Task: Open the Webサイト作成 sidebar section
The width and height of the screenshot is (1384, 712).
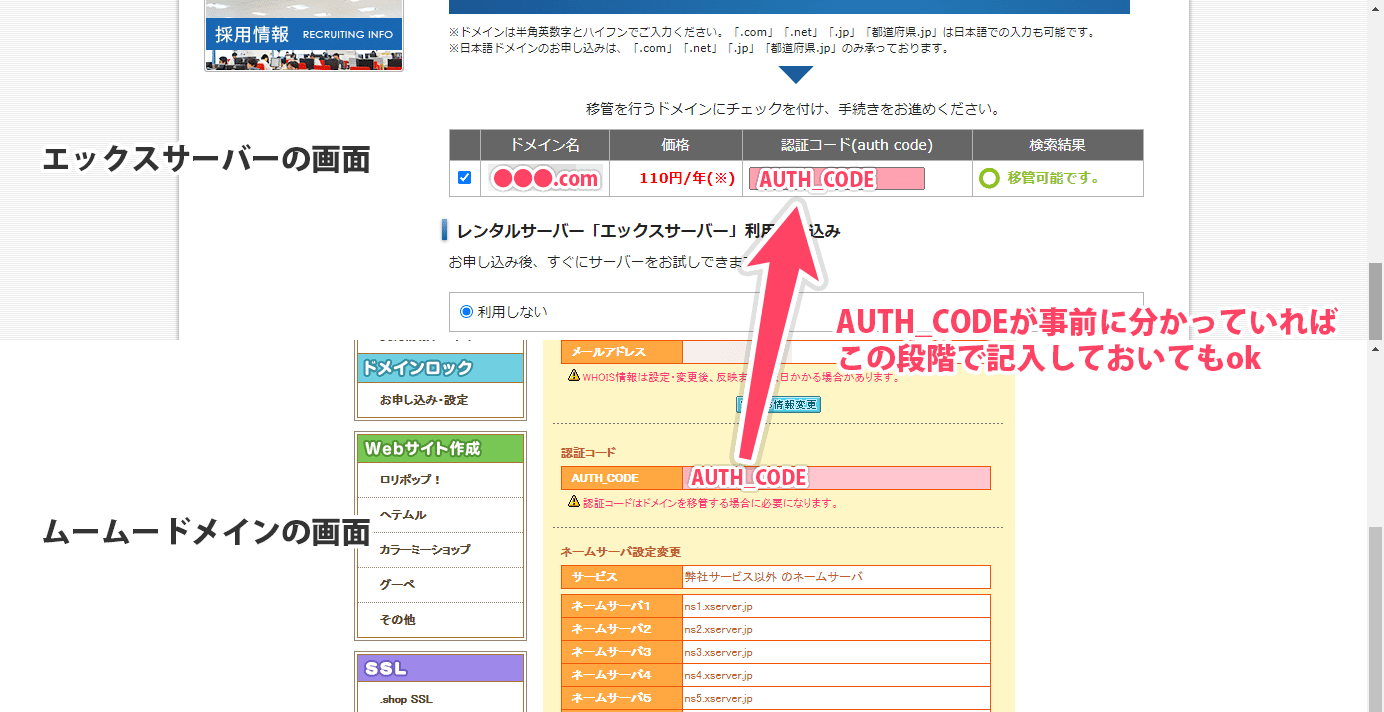Action: (441, 449)
